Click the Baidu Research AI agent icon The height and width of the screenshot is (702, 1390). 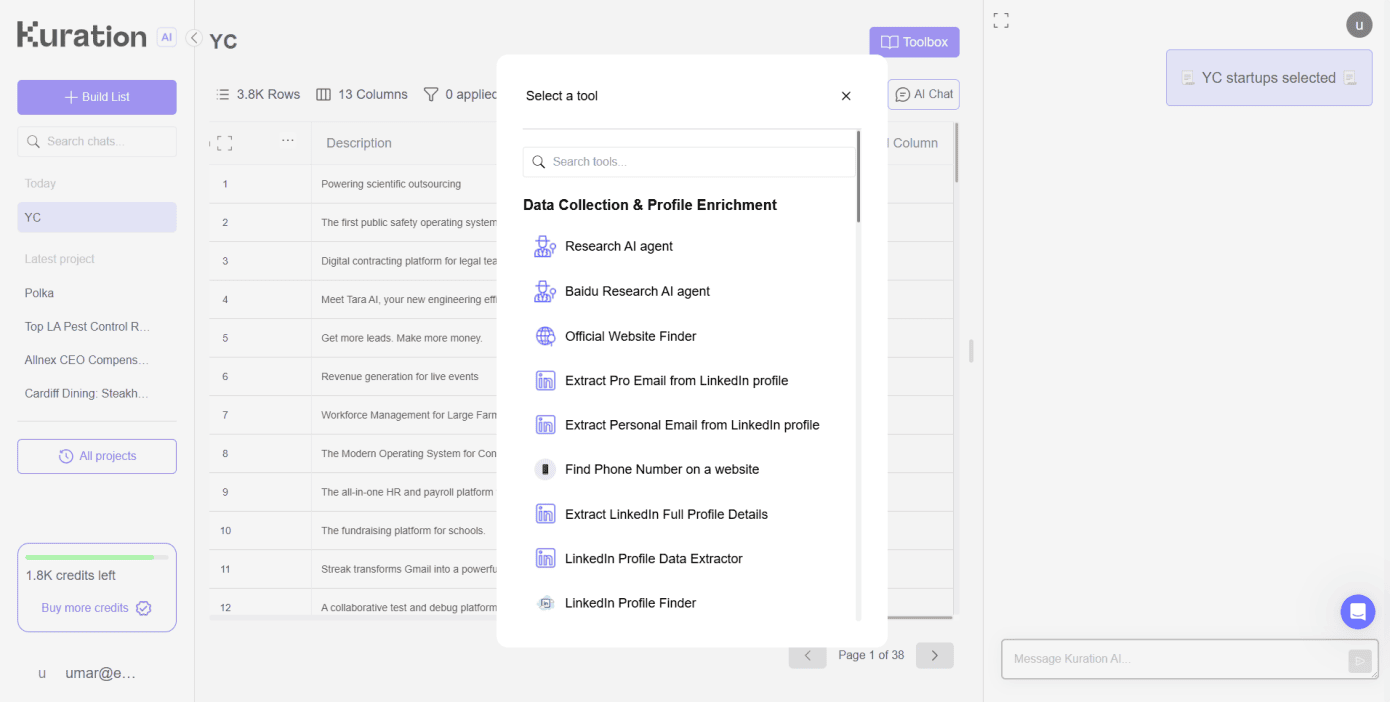pos(545,291)
